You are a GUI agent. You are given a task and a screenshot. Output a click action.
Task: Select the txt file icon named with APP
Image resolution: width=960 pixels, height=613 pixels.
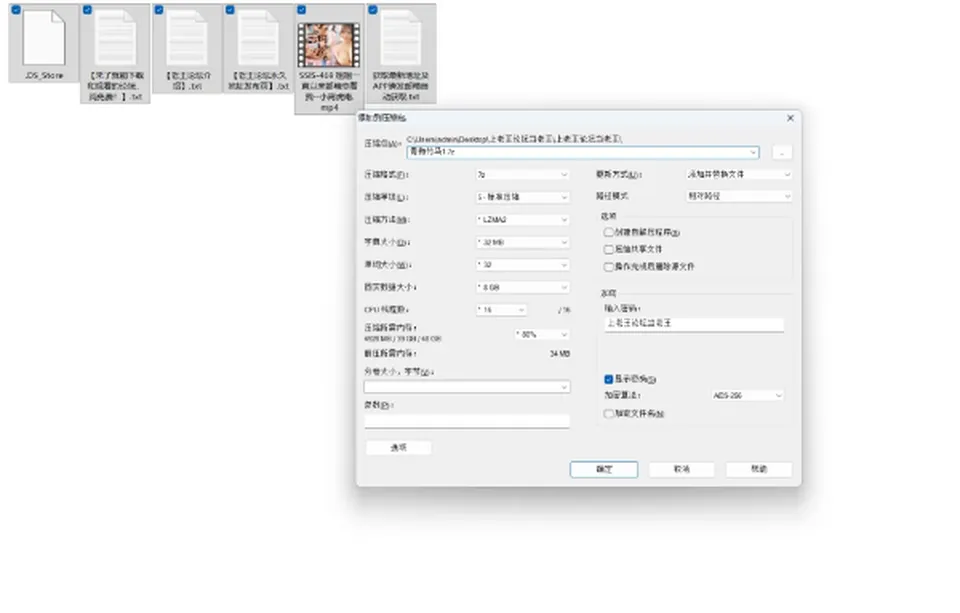click(x=401, y=38)
